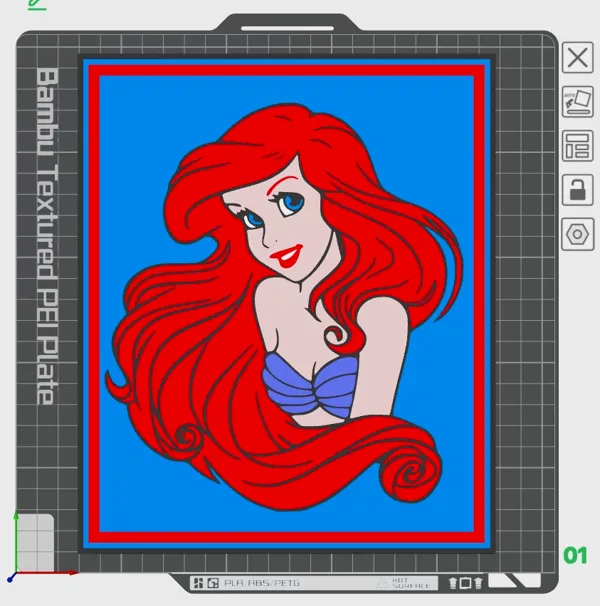
Task: Click the plate number 01 label
Action: coord(575,556)
